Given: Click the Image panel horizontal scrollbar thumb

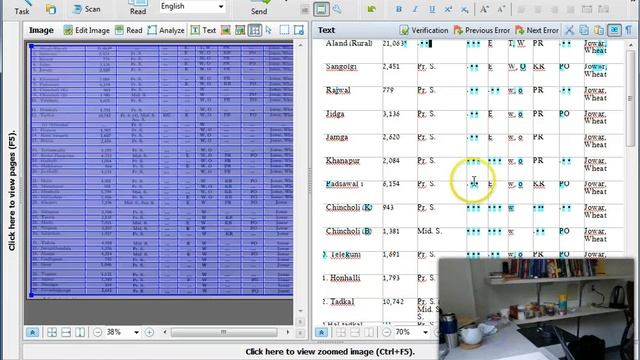Looking at the screenshot, I should [224, 332].
